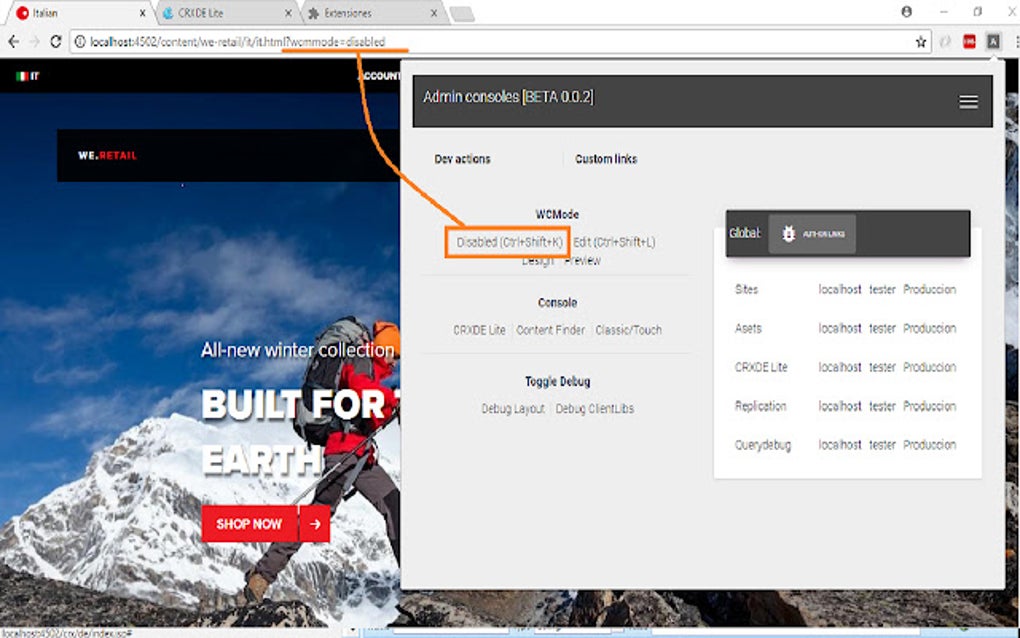
Task: Click the bug icon on the AUTHOR LINKS button
Action: (x=788, y=233)
